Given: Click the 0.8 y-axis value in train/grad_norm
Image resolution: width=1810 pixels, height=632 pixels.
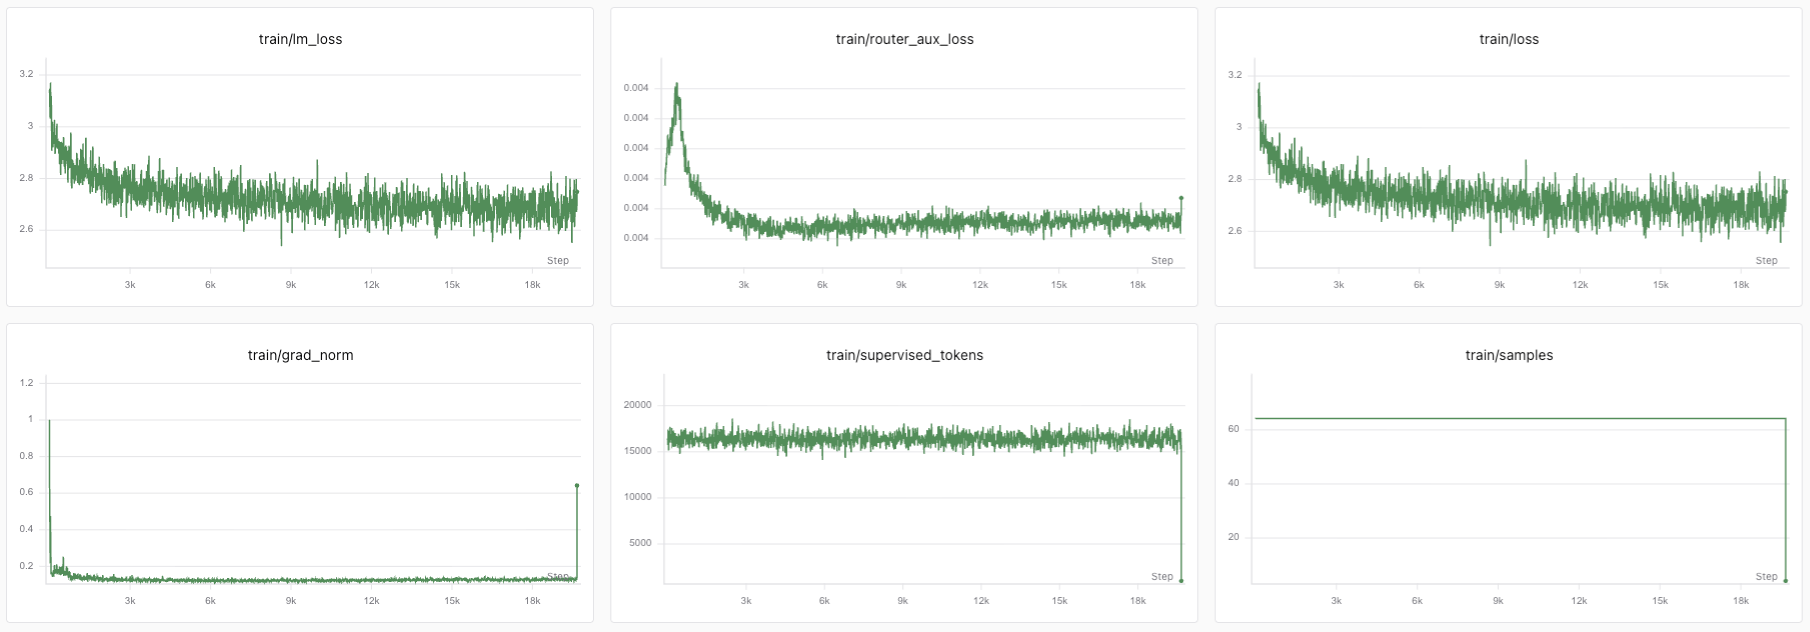Looking at the screenshot, I should pyautogui.click(x=26, y=456).
